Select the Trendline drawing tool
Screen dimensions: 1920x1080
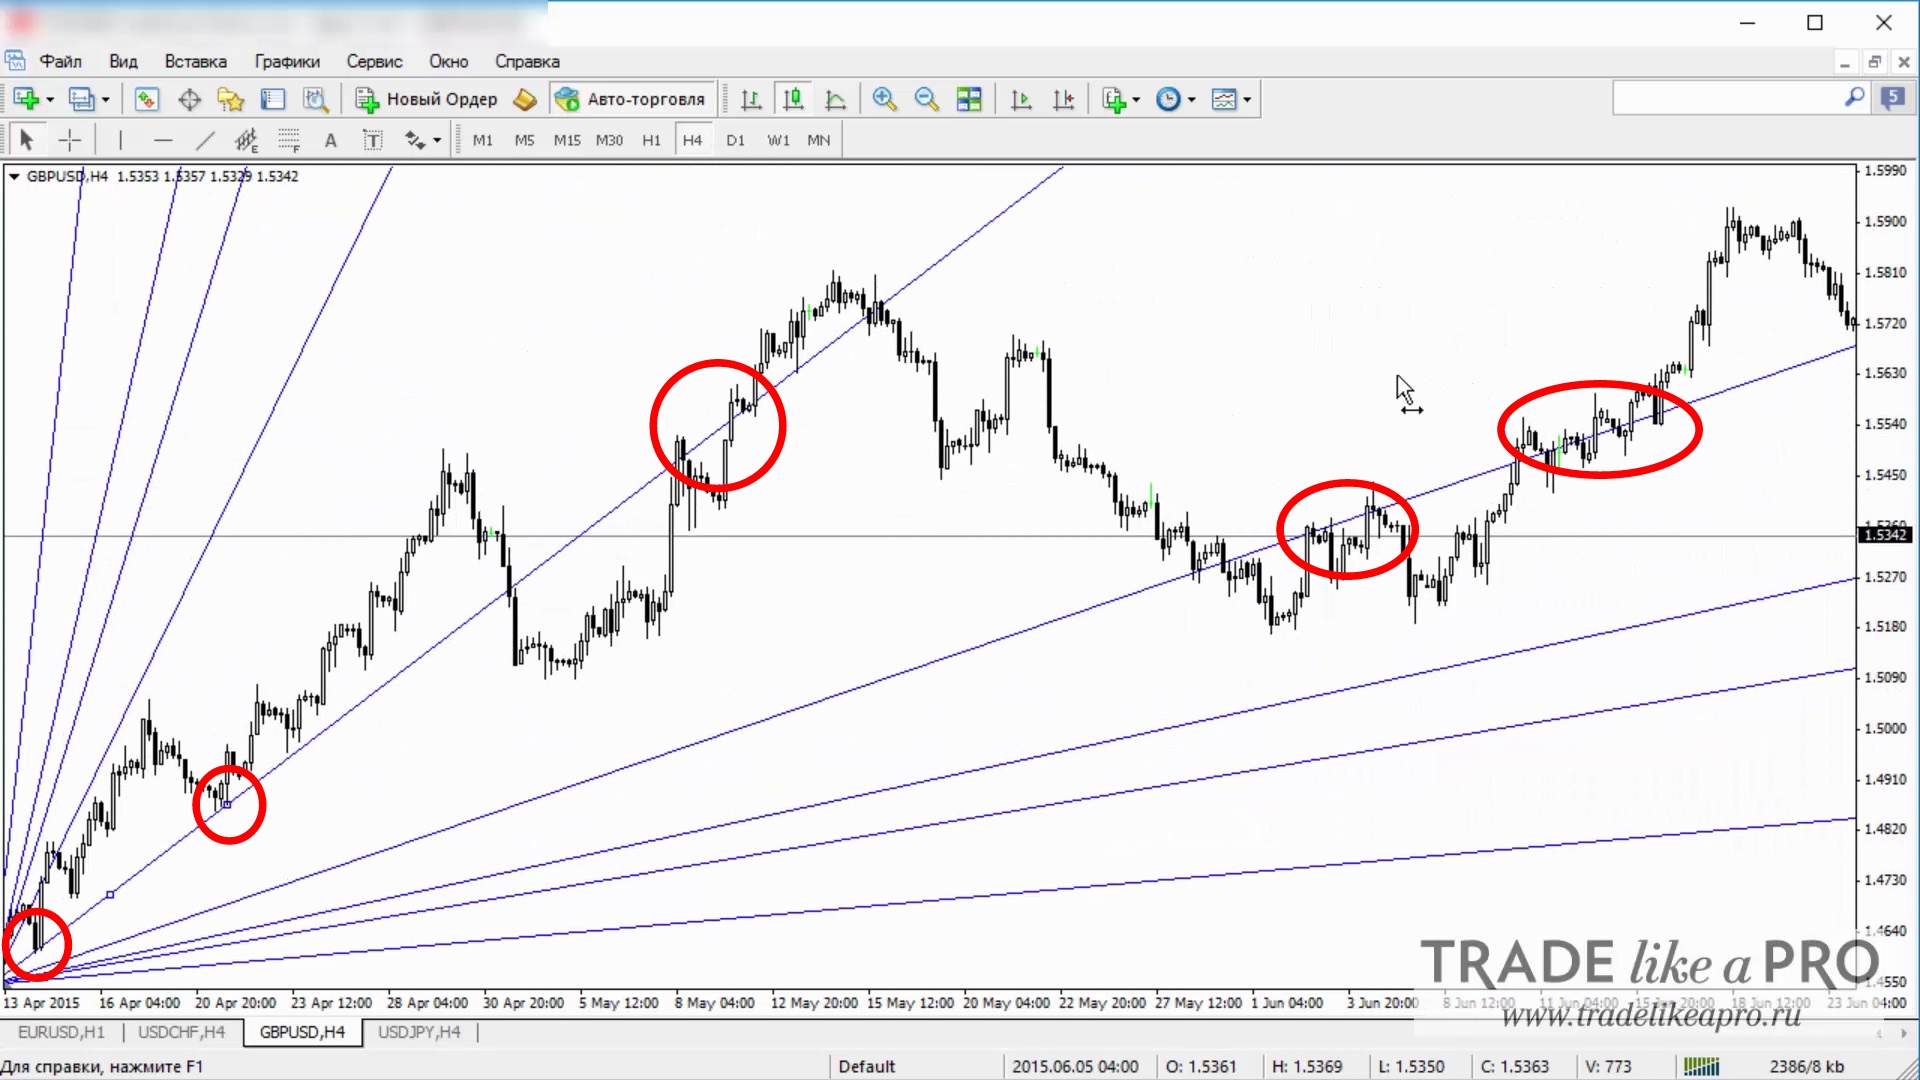tap(205, 140)
